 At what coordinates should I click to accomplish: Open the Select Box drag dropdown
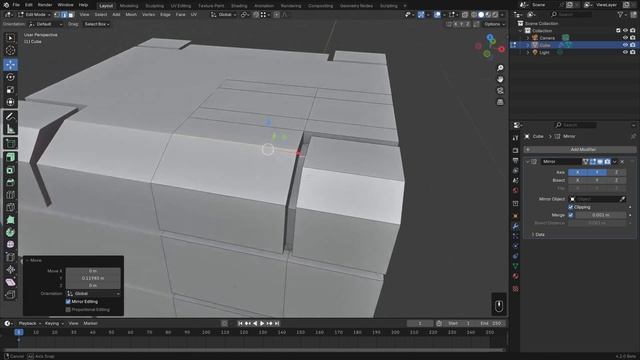pyautogui.click(x=96, y=24)
